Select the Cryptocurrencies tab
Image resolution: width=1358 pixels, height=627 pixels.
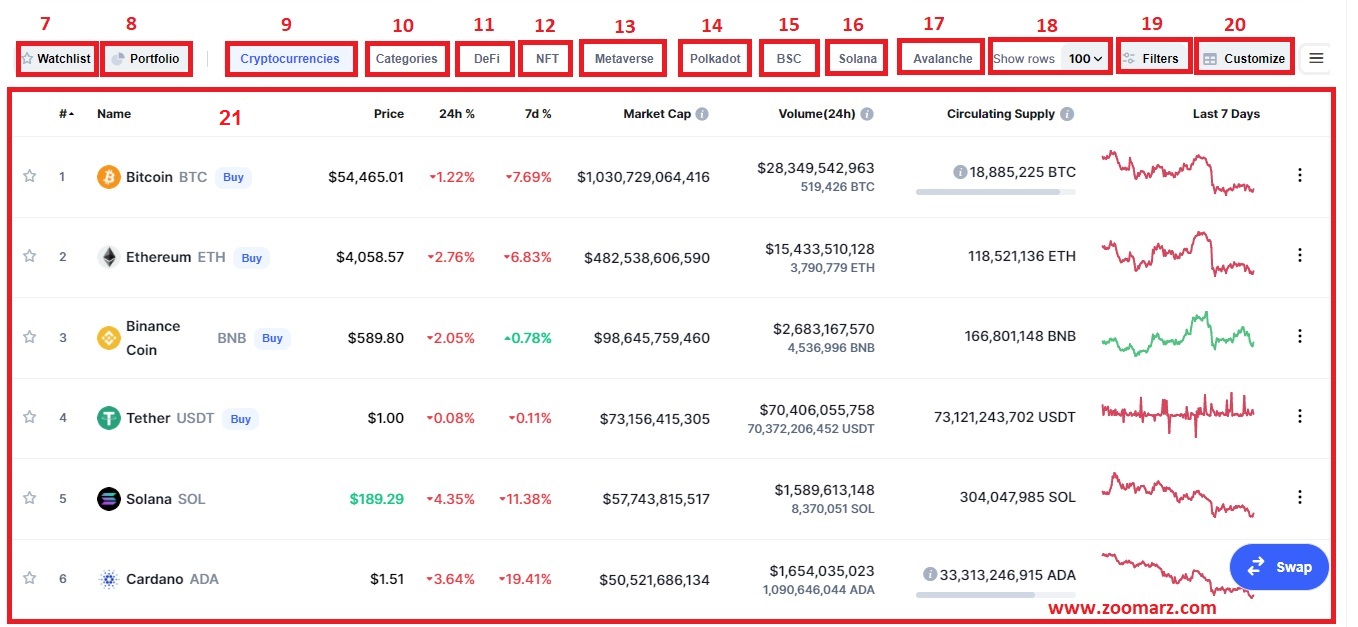(x=290, y=59)
